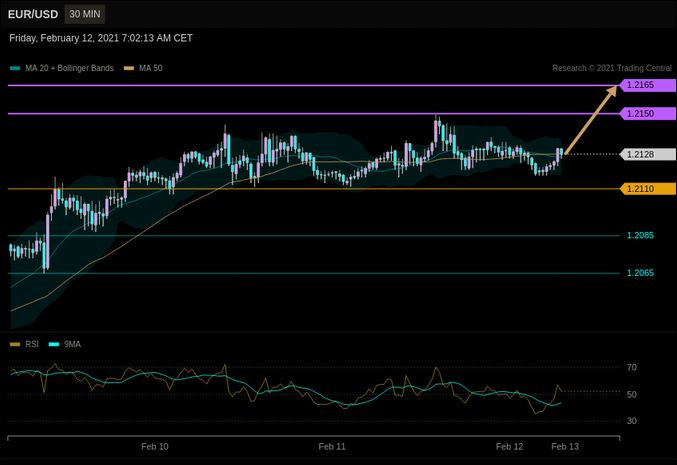This screenshot has height=465, width=677.
Task: Click the 1.2065 support level label
Action: (640, 273)
